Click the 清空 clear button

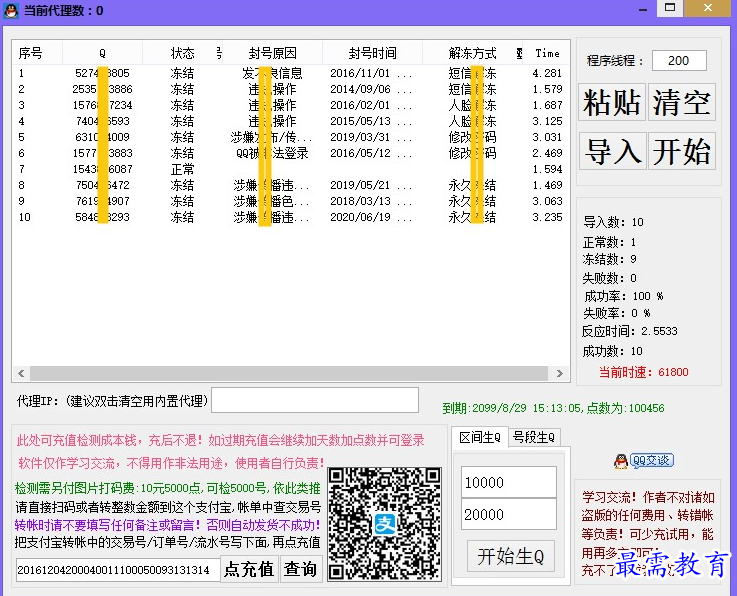tap(682, 102)
